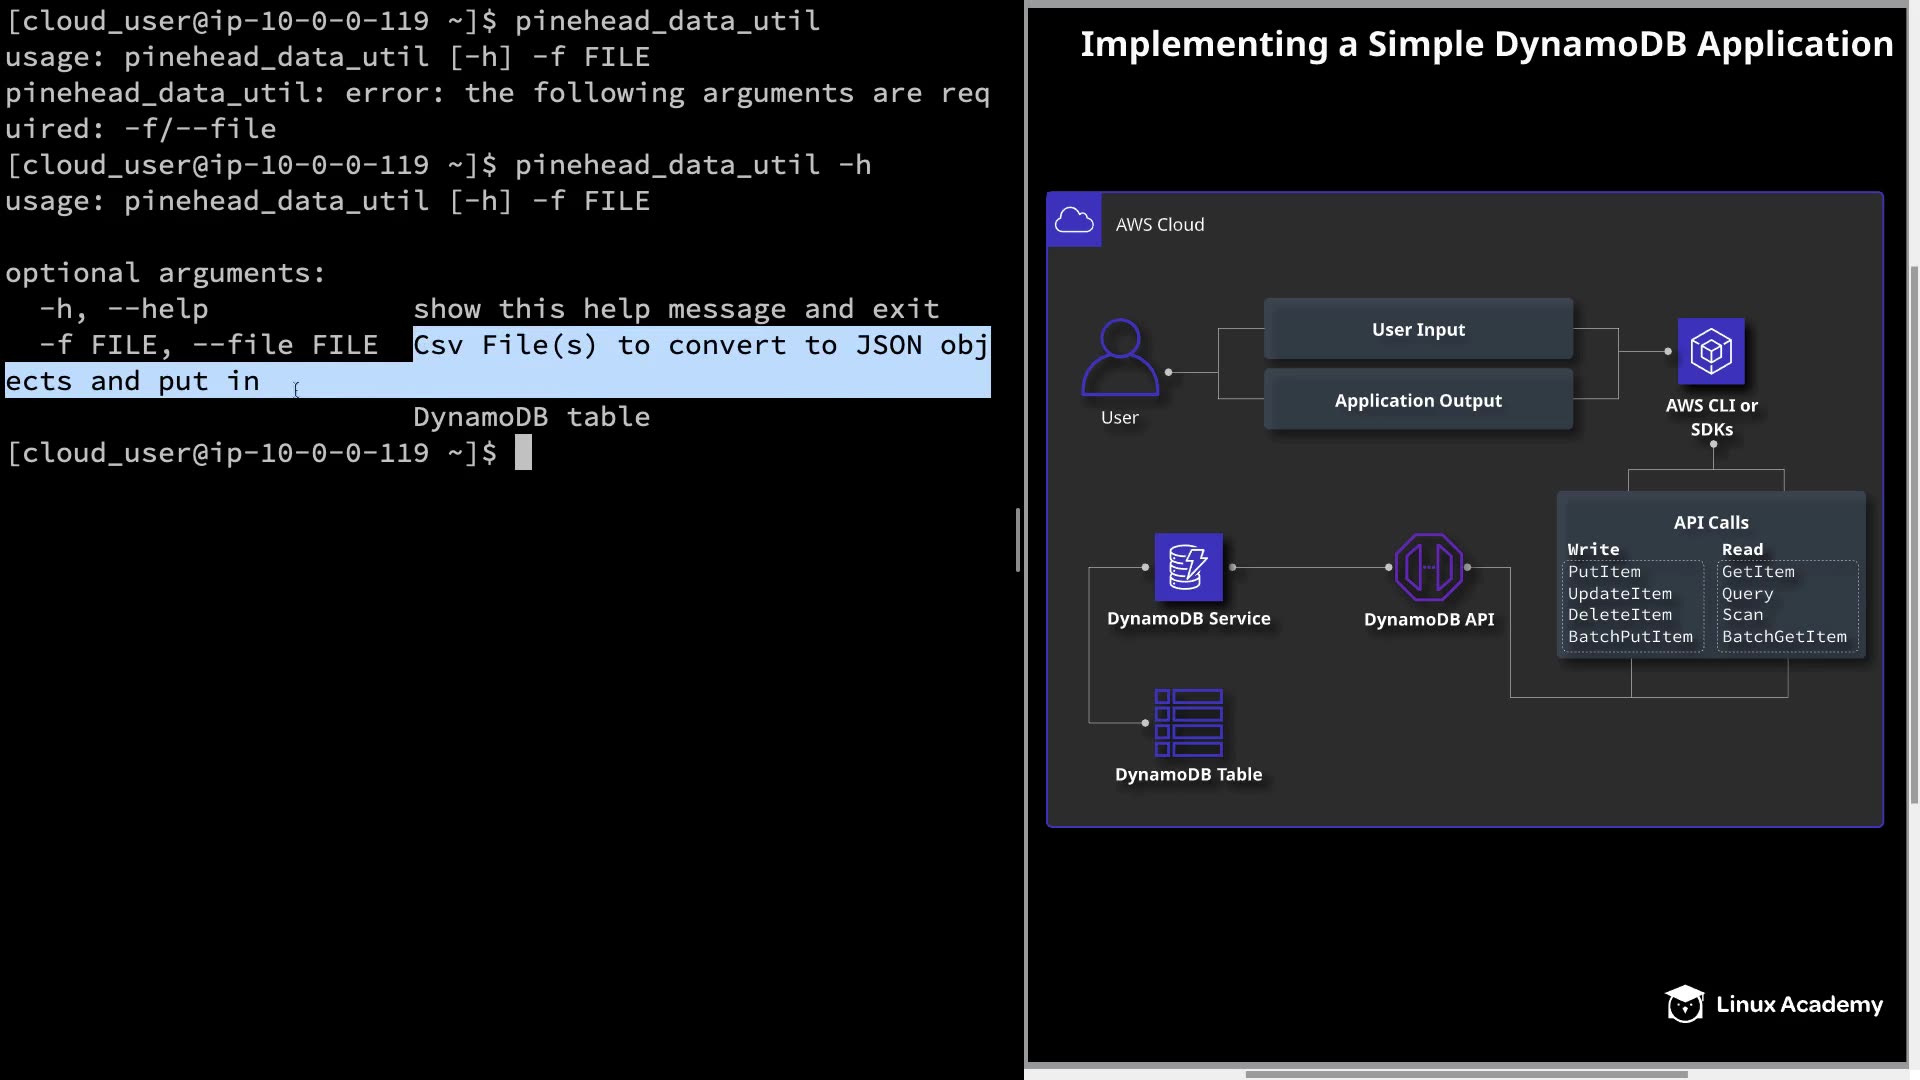Click the API Calls panel title
Viewport: 1920px width, 1080px height.
point(1711,523)
